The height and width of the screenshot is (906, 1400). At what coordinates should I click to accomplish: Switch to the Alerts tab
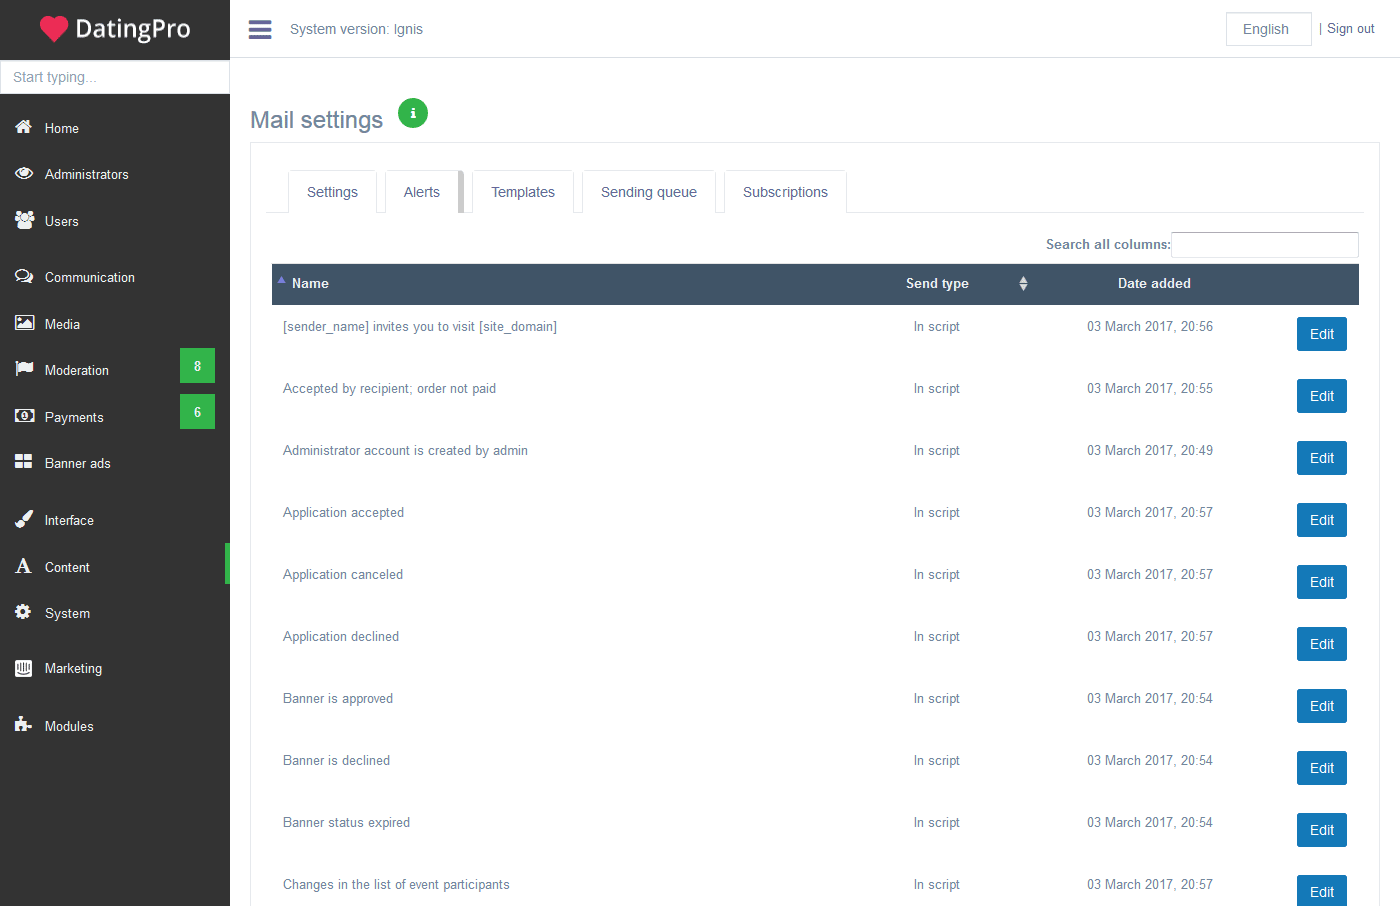[422, 192]
